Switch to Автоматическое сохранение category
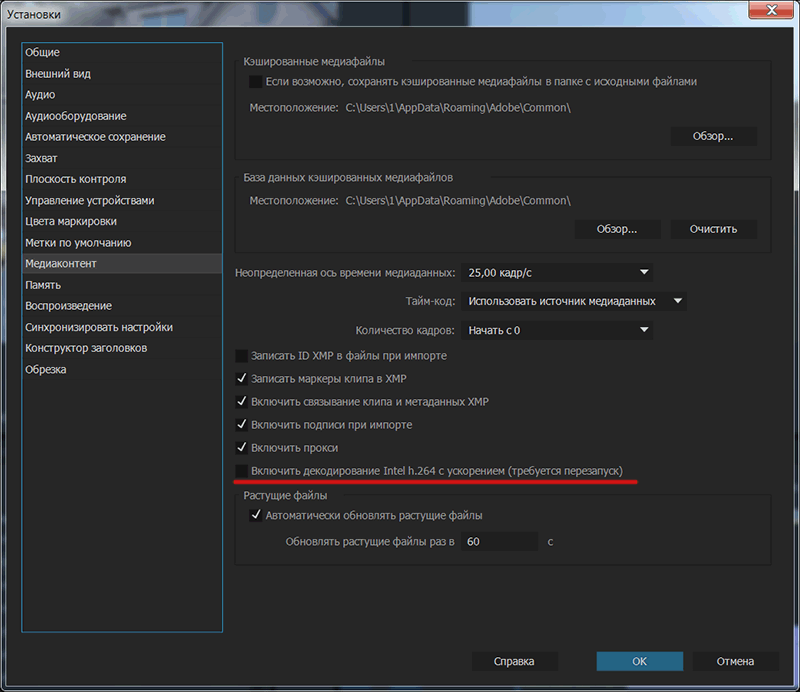 (x=95, y=137)
